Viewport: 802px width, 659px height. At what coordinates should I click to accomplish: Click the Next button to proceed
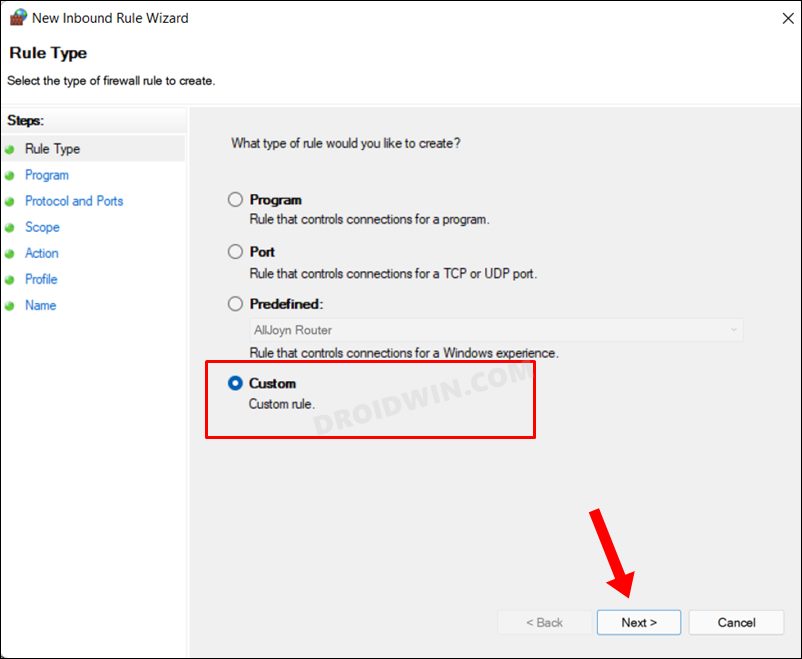(638, 622)
